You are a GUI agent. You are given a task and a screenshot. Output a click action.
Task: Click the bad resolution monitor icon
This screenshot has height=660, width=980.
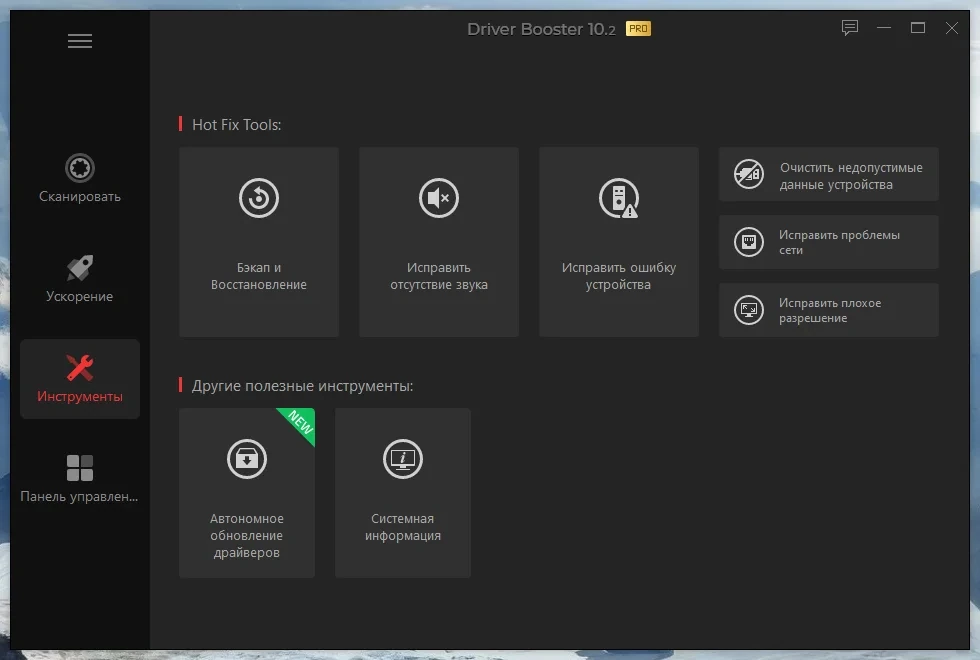(x=749, y=310)
